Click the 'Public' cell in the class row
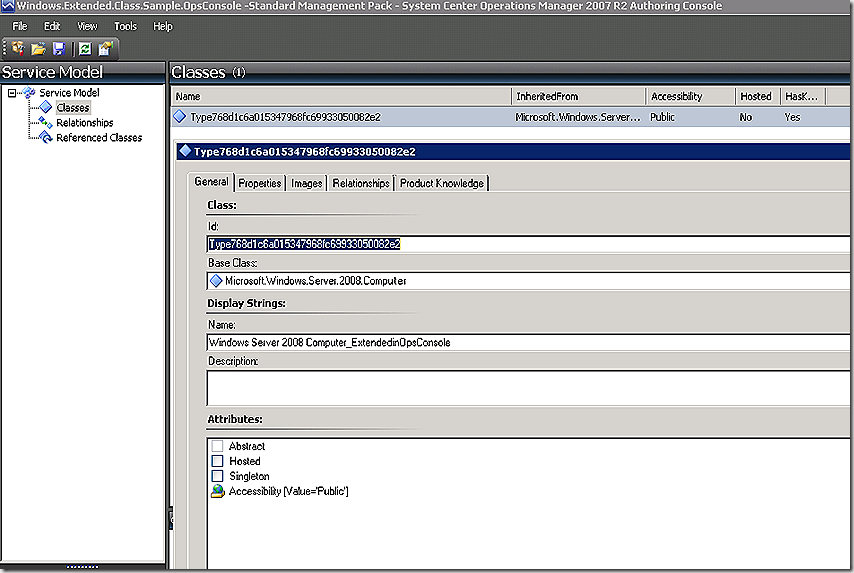The image size is (854, 573). tap(662, 117)
